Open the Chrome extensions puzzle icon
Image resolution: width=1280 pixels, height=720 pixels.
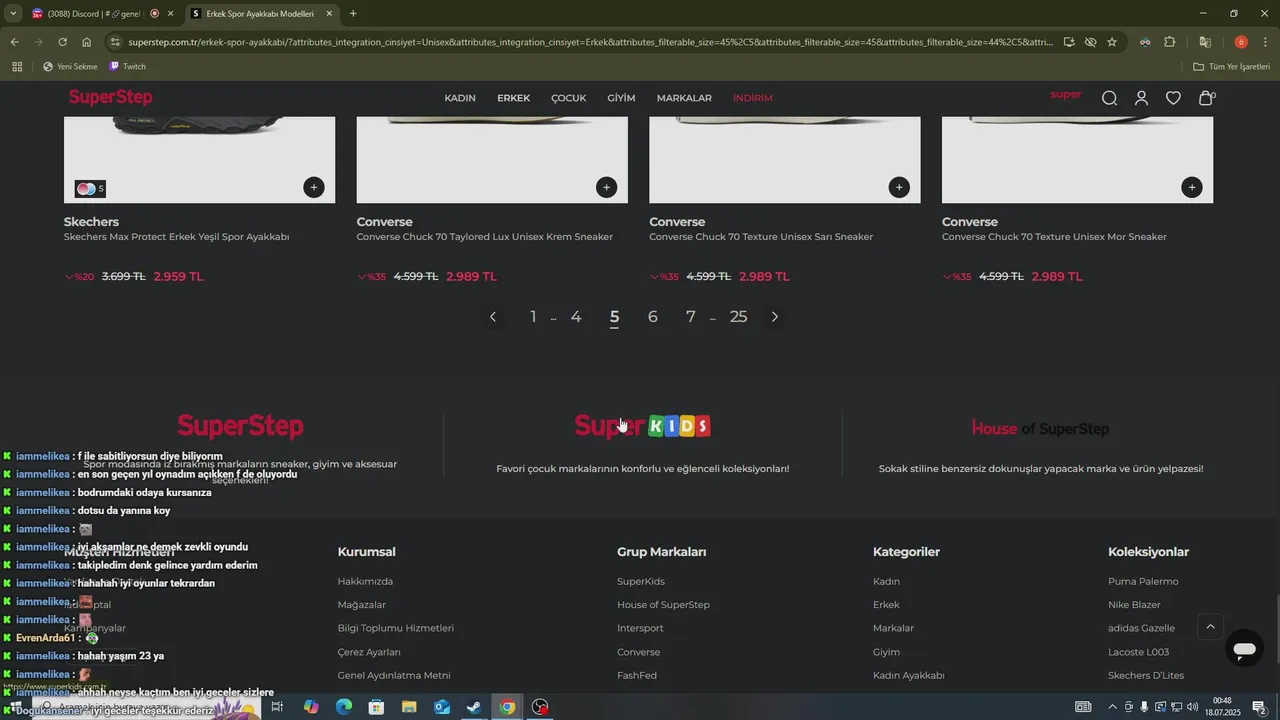click(1170, 42)
